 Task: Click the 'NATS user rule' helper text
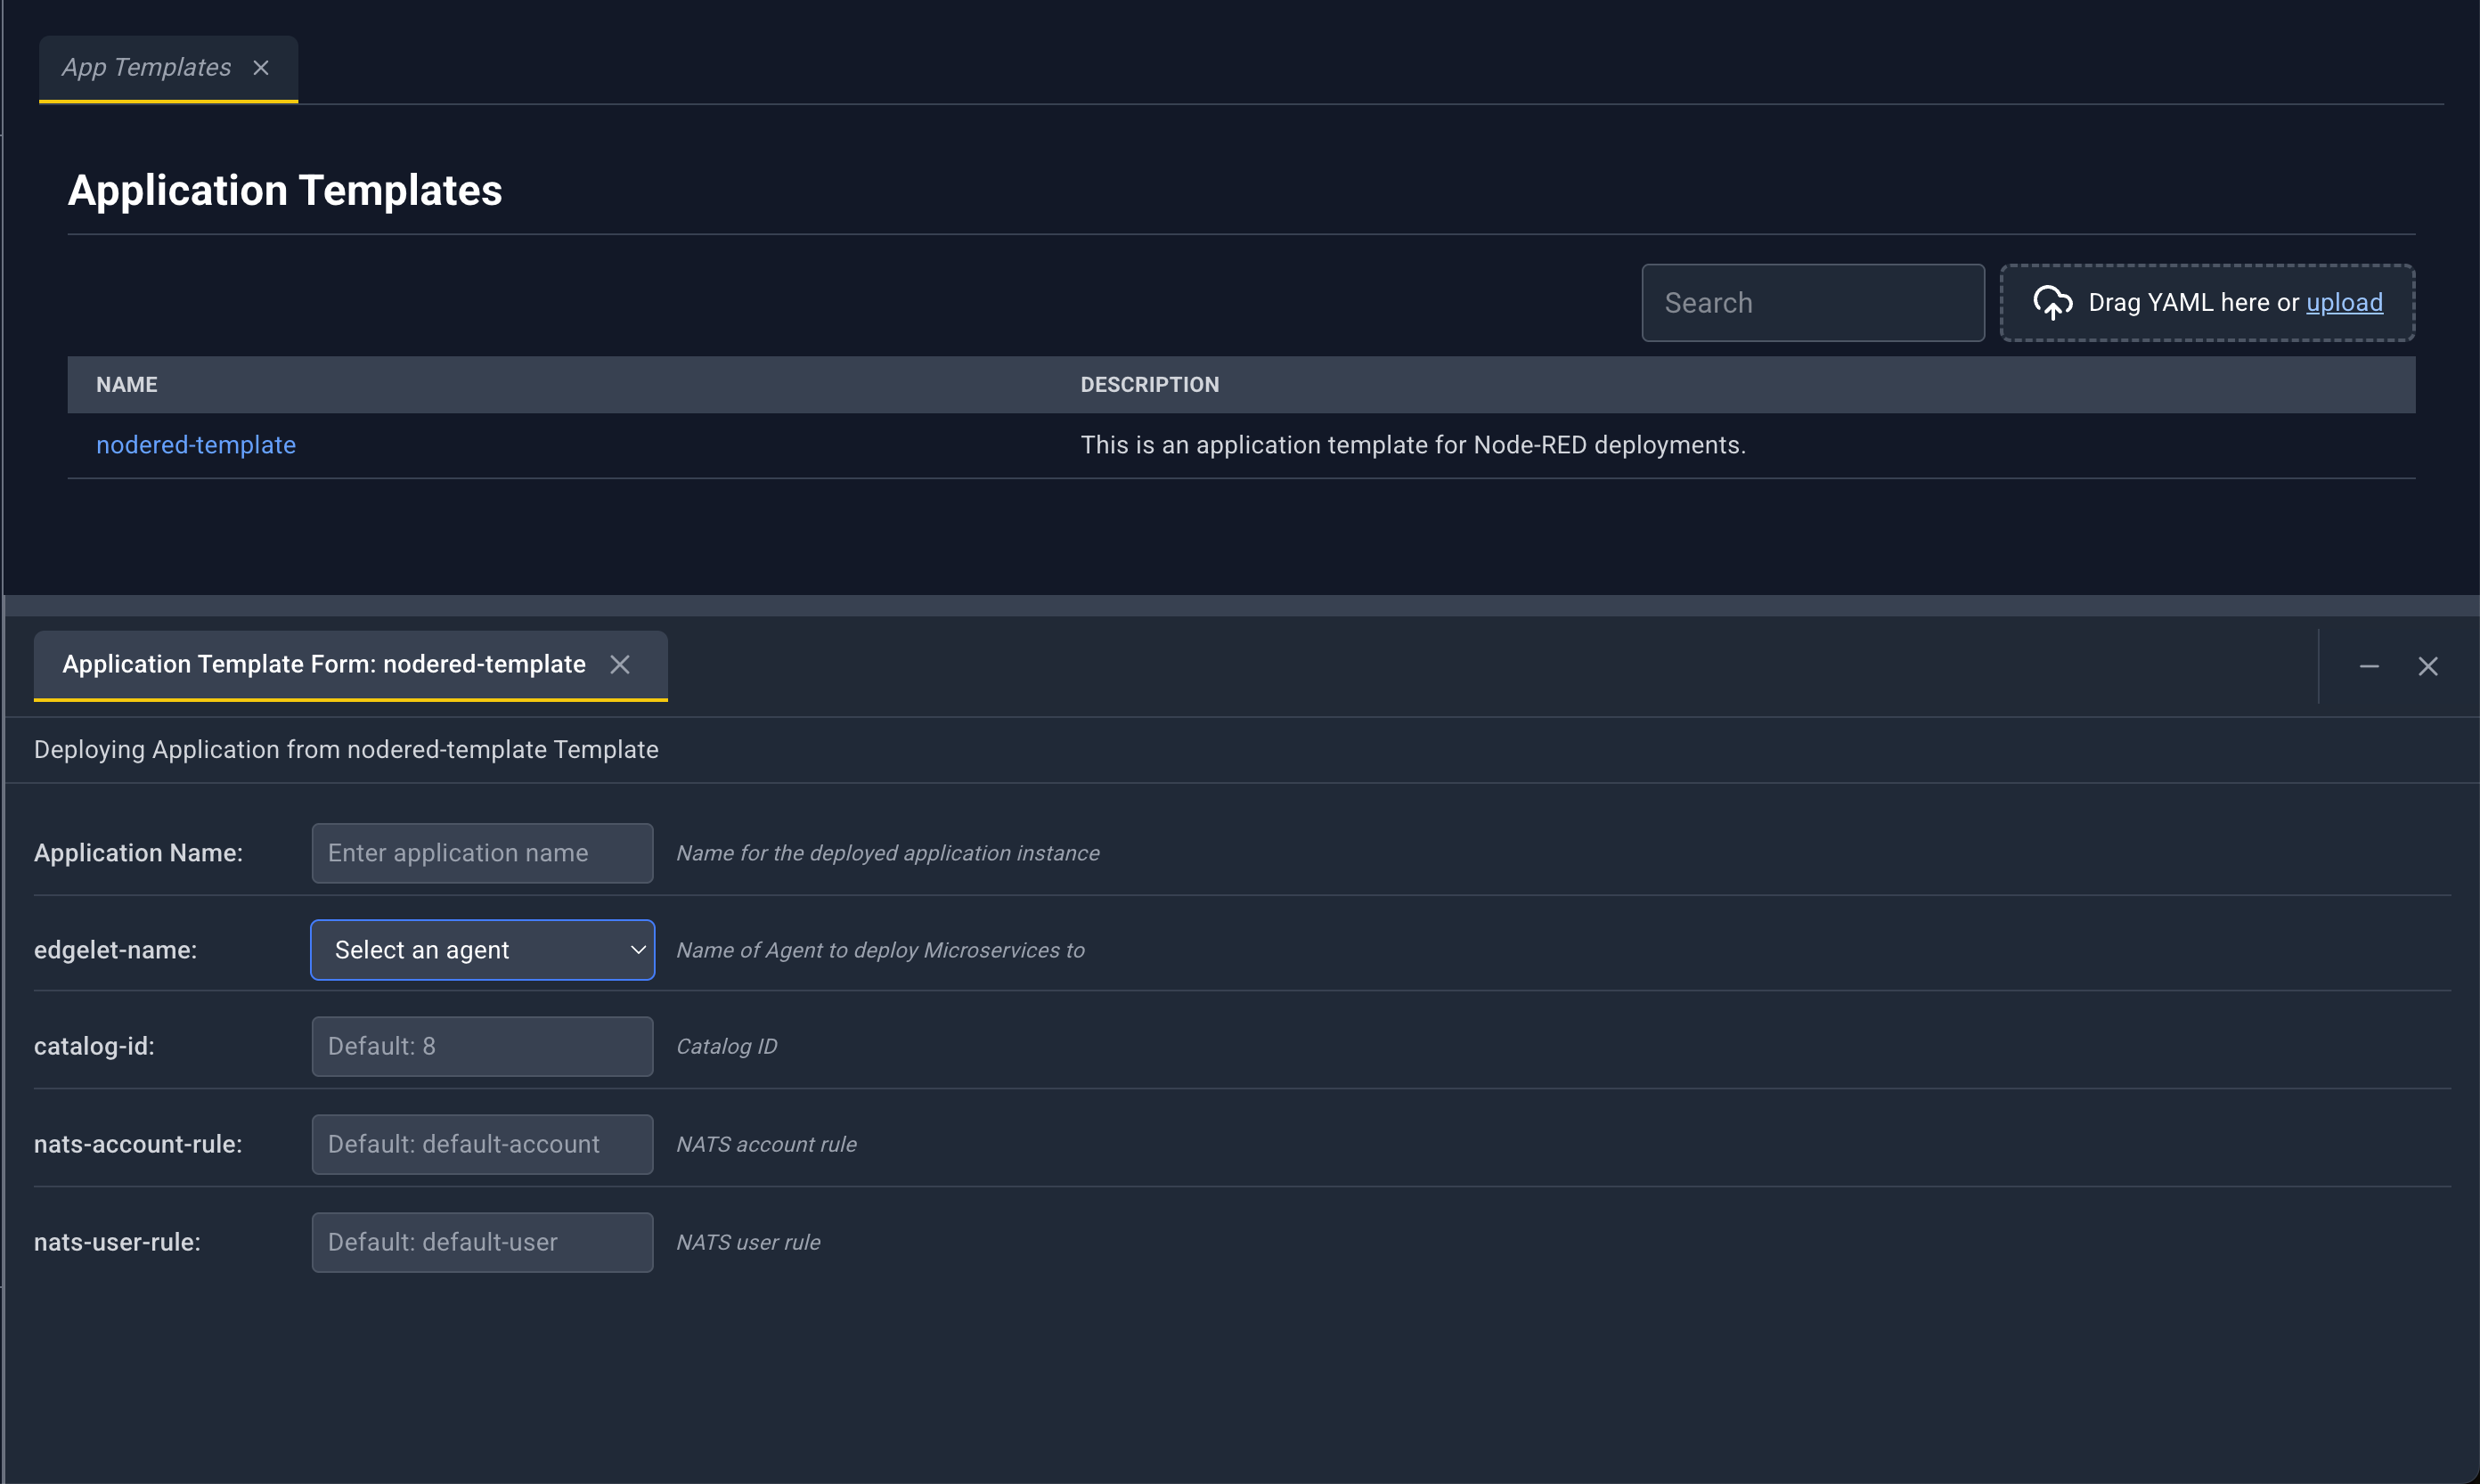coord(748,1243)
